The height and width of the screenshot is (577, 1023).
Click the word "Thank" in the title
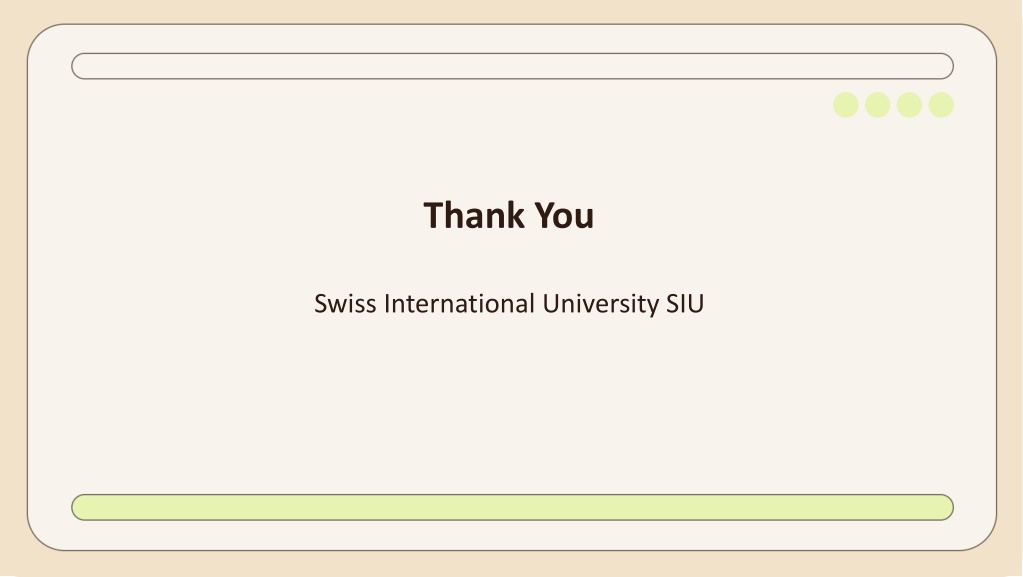coord(474,215)
